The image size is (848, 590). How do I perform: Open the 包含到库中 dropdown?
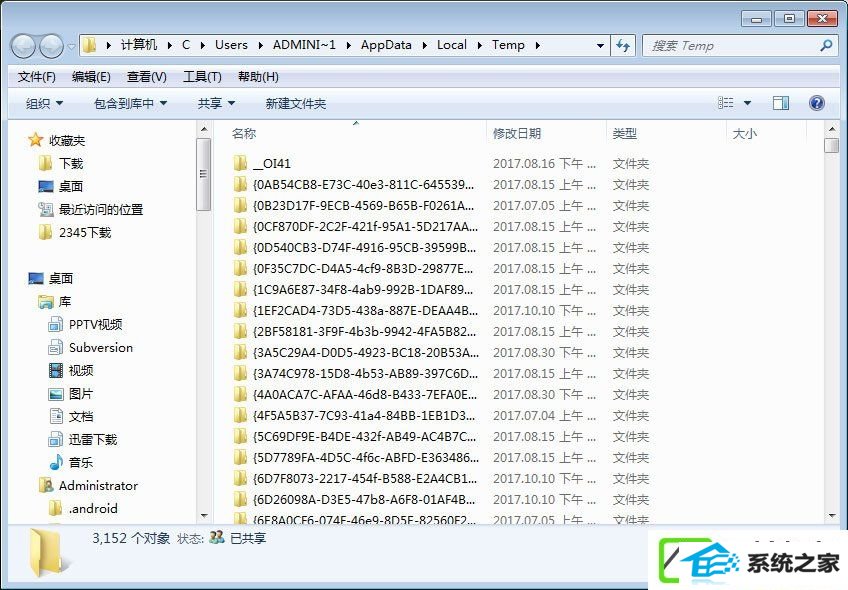point(130,103)
